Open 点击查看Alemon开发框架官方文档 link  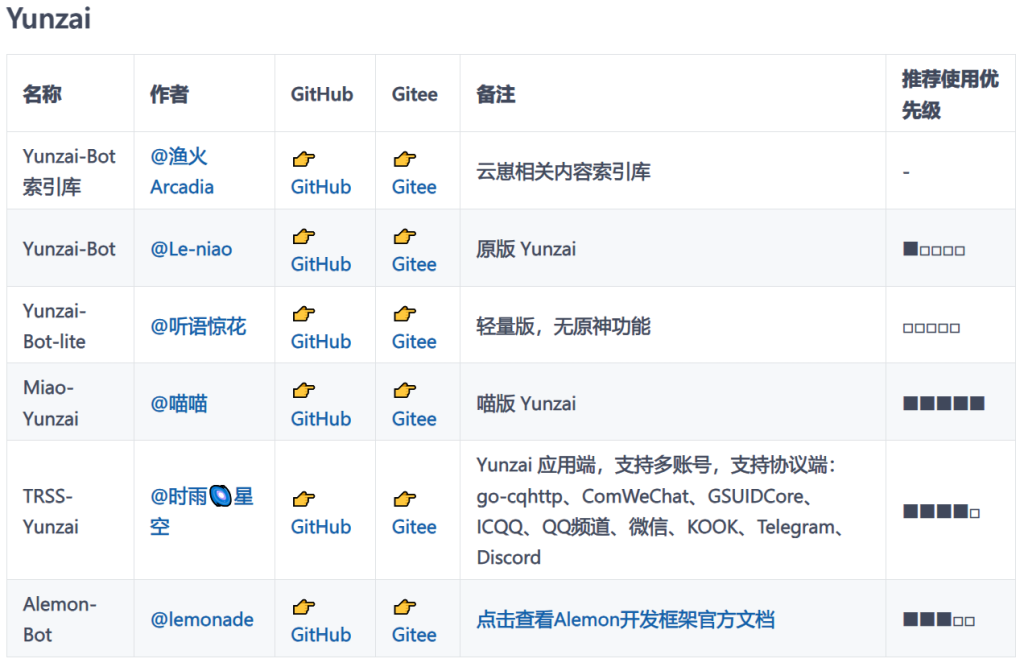625,620
